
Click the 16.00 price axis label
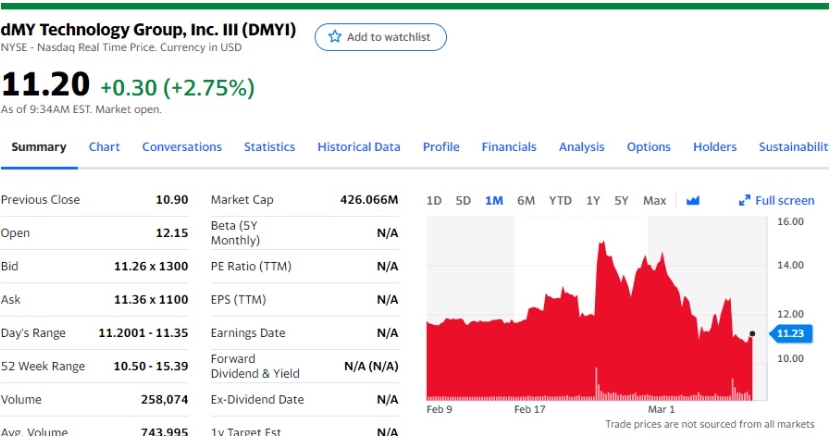(791, 222)
